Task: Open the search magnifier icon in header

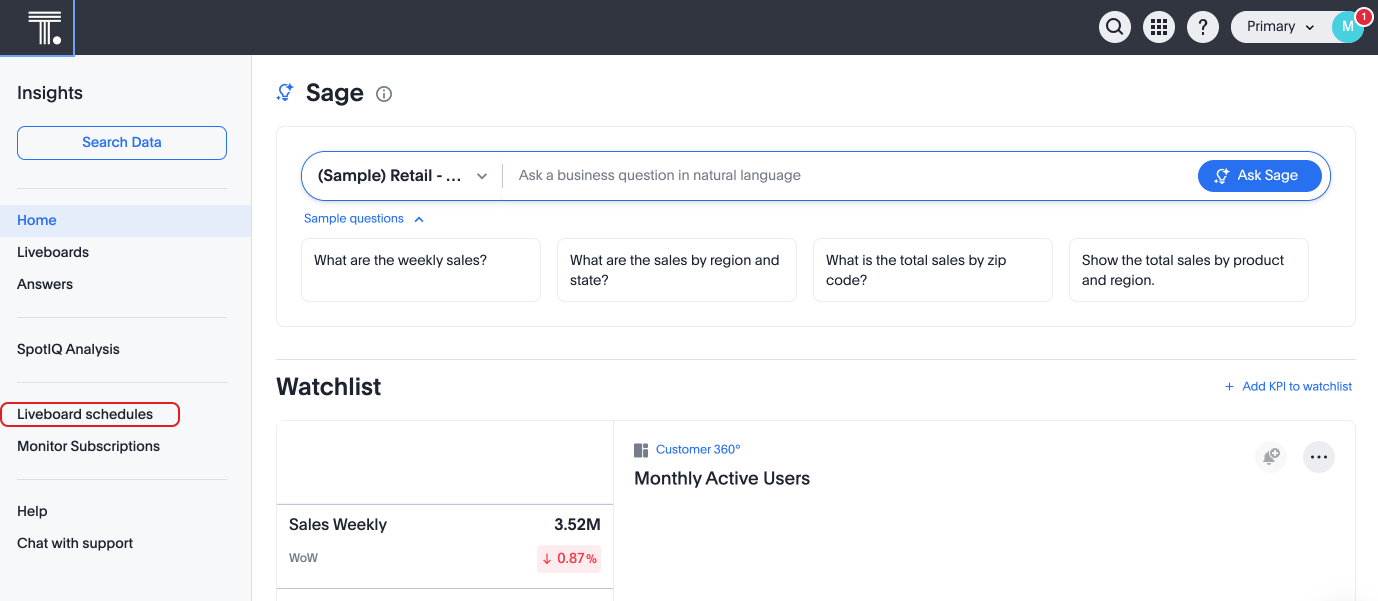Action: click(1115, 27)
